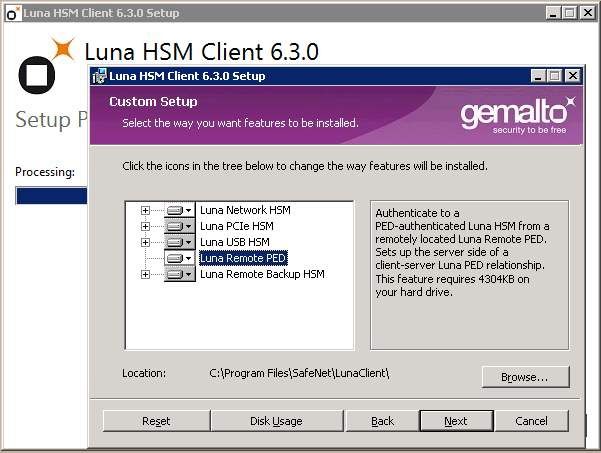This screenshot has width=601, height=453.
Task: Click the Gemalto logo in banner
Action: click(518, 113)
